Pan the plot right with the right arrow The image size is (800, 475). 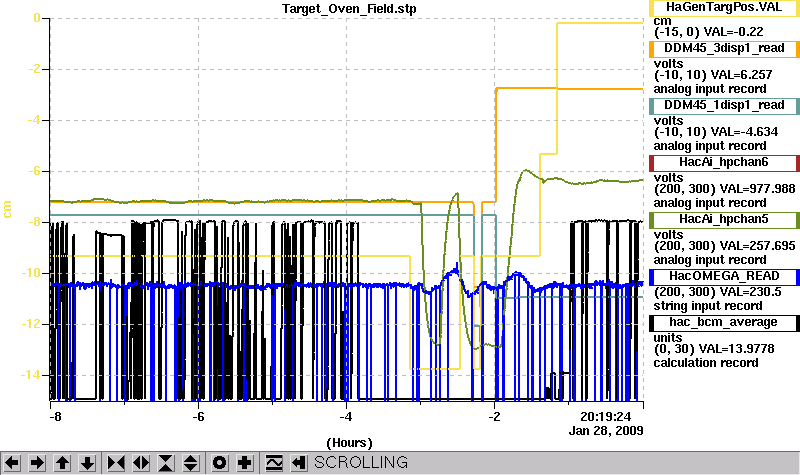tap(37, 463)
